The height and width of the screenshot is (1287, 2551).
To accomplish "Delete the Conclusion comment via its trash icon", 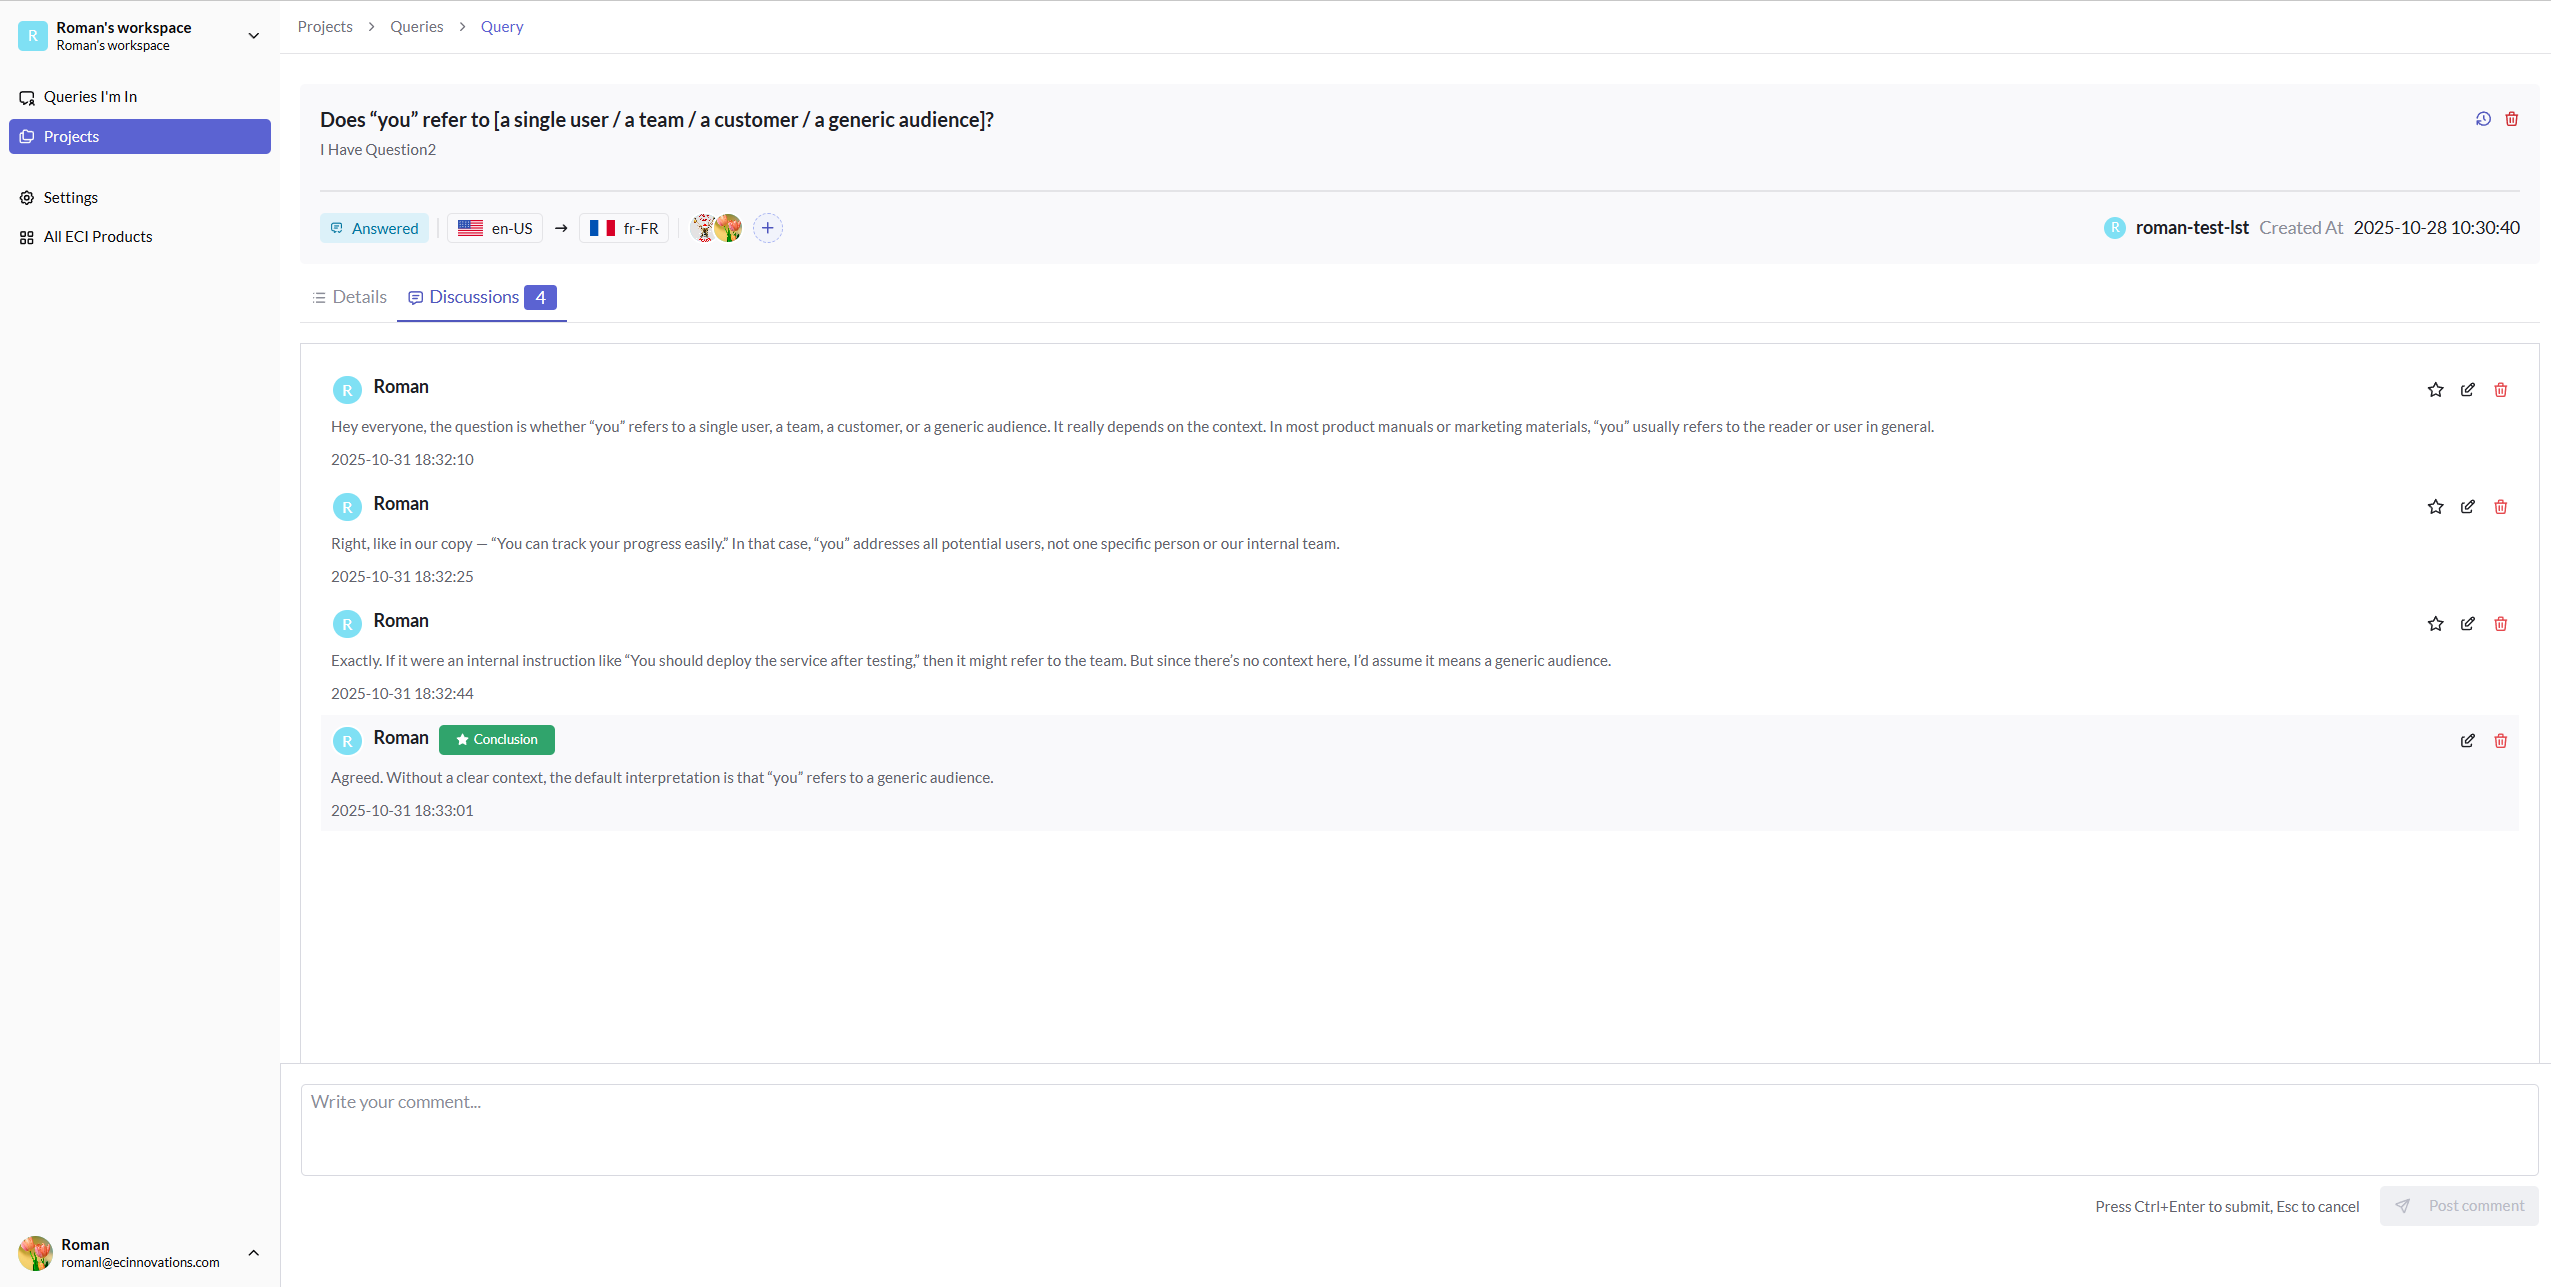I will pyautogui.click(x=2501, y=741).
